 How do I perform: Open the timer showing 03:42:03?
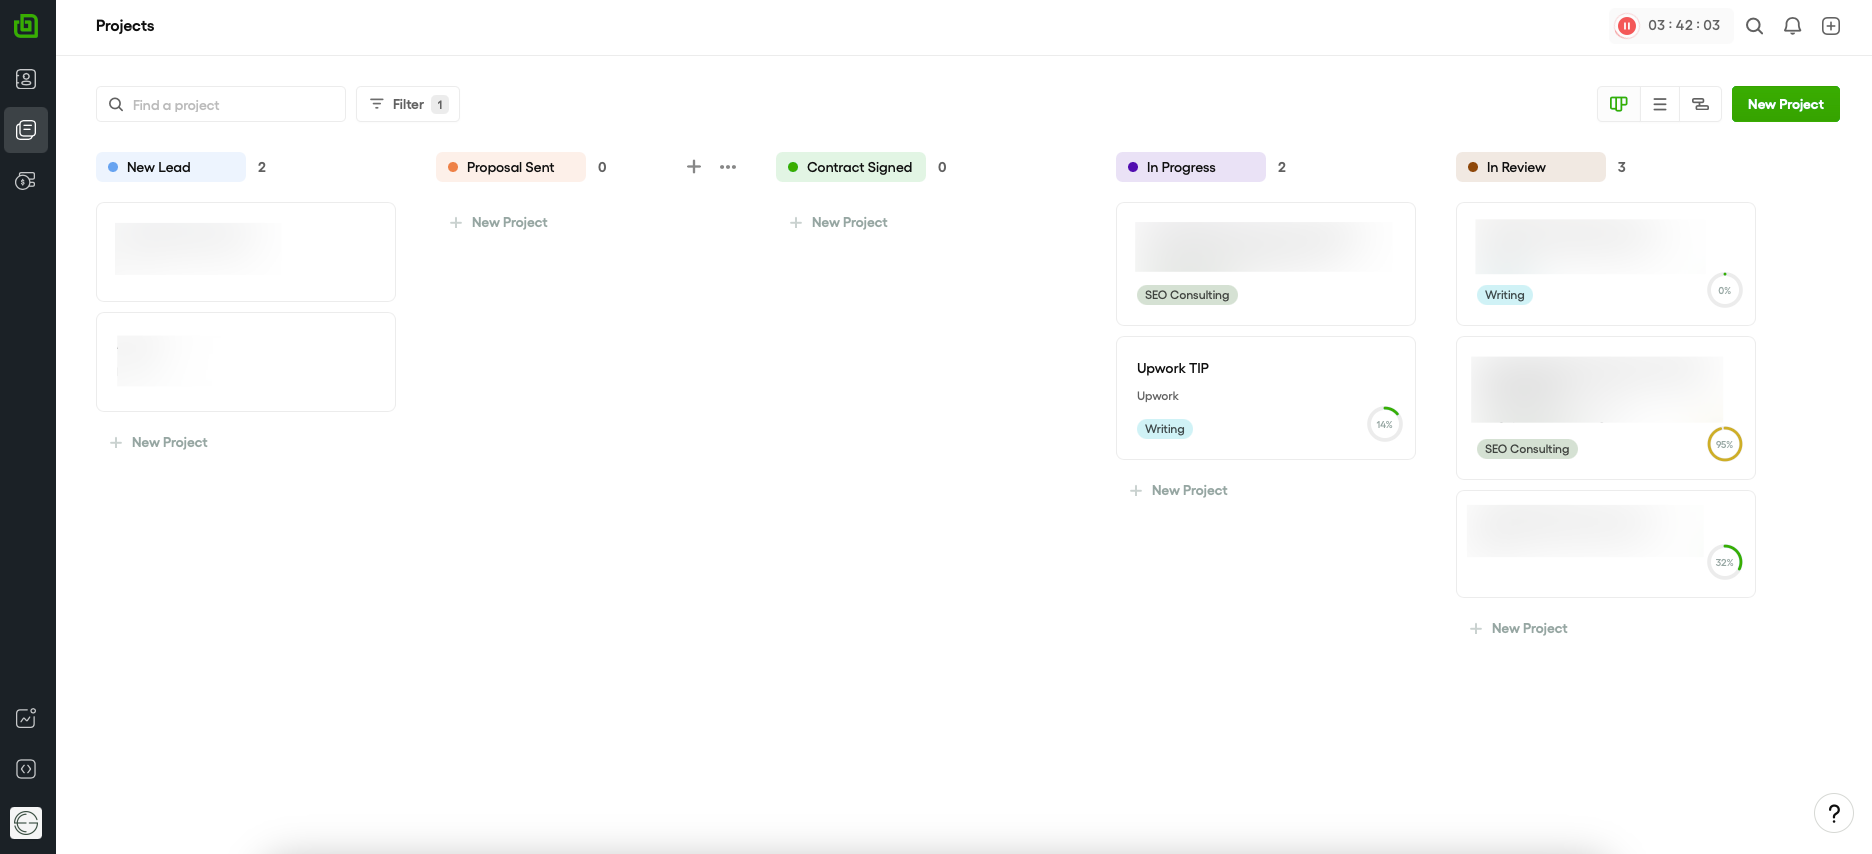click(x=1684, y=25)
